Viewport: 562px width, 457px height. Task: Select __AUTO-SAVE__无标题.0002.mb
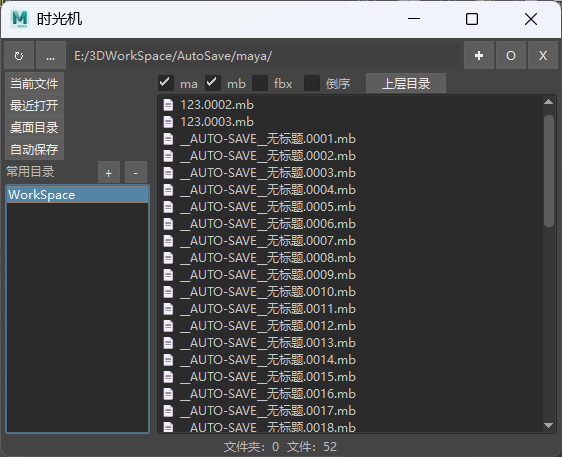(x=268, y=156)
